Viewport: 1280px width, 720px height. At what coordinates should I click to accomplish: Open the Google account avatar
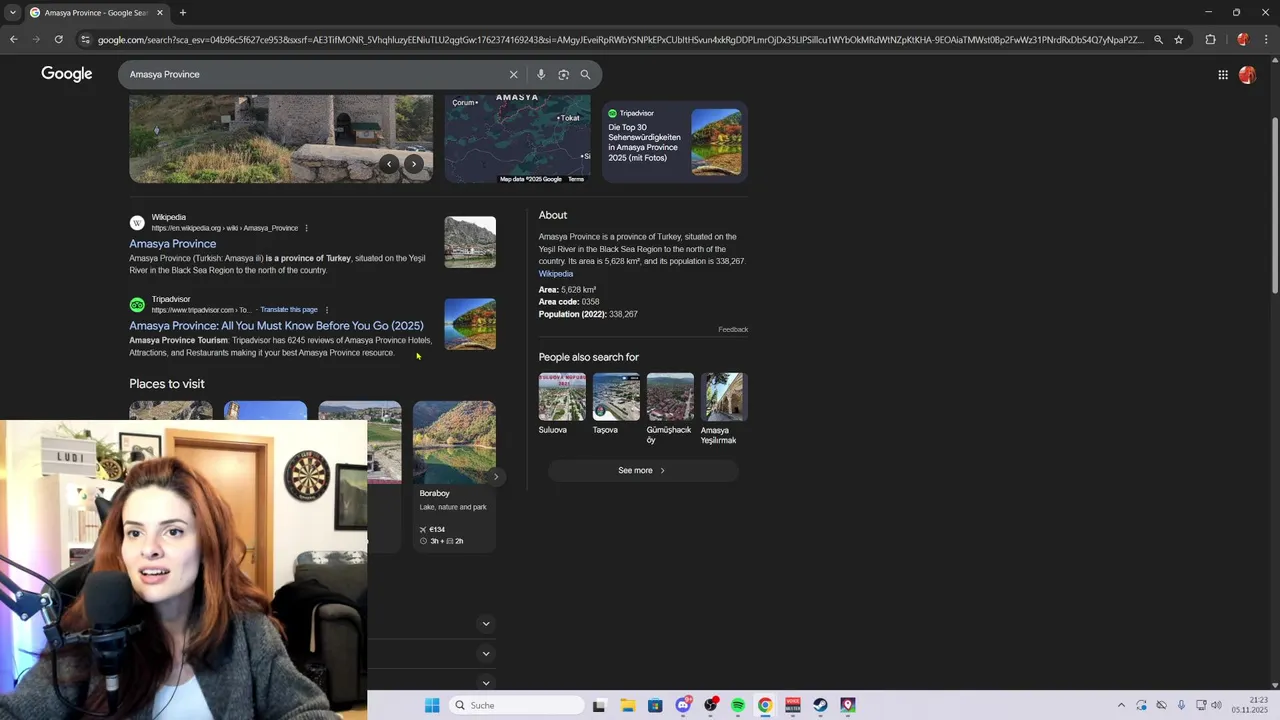pos(1247,74)
